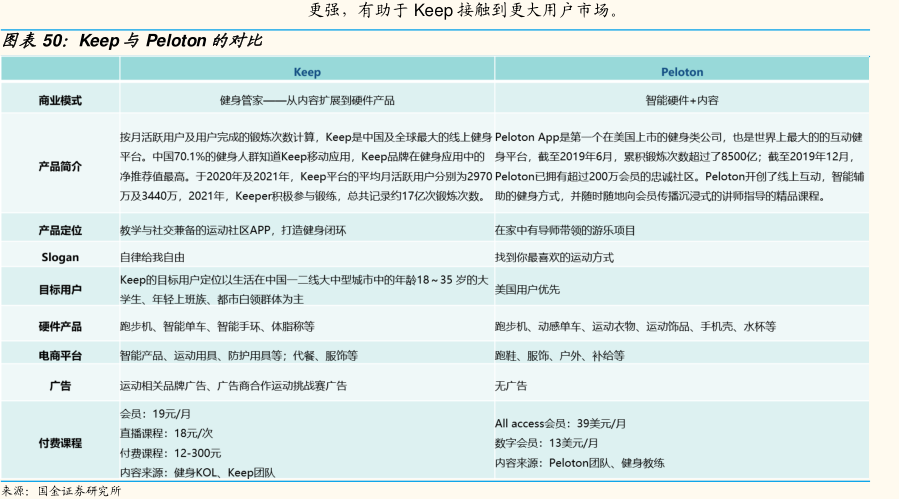Click Keep's slogan 自律给我自由

[x=152, y=257]
